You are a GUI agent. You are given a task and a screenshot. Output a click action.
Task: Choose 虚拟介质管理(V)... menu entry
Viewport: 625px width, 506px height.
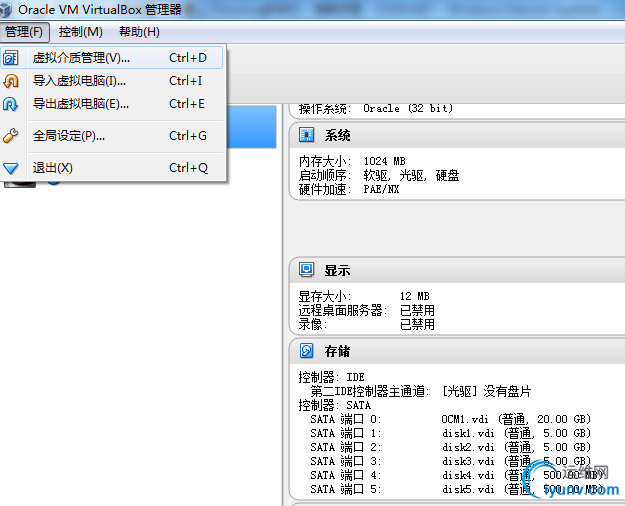tap(112, 58)
